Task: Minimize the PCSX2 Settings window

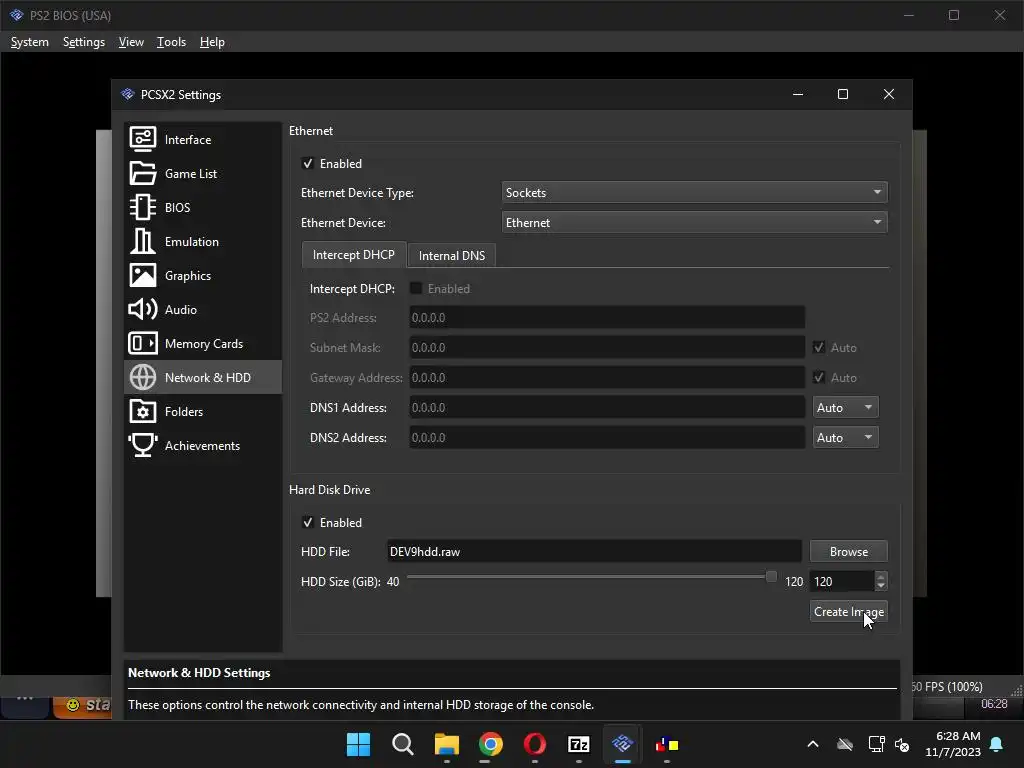Action: [x=797, y=94]
